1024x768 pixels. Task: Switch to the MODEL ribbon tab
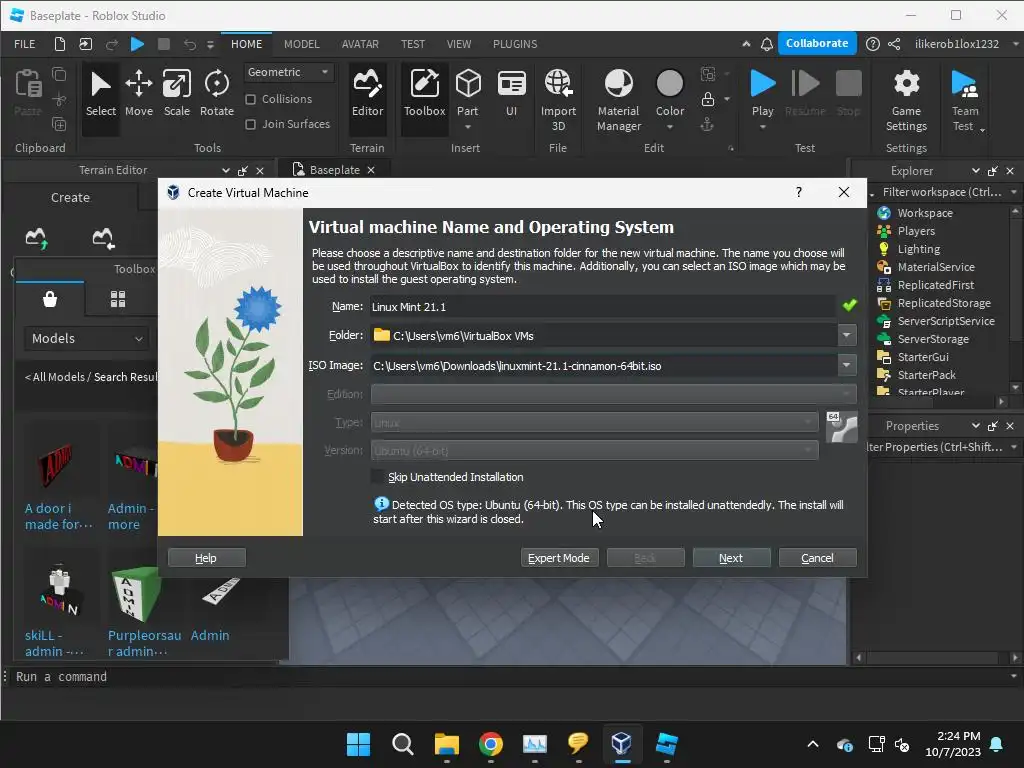(x=302, y=44)
